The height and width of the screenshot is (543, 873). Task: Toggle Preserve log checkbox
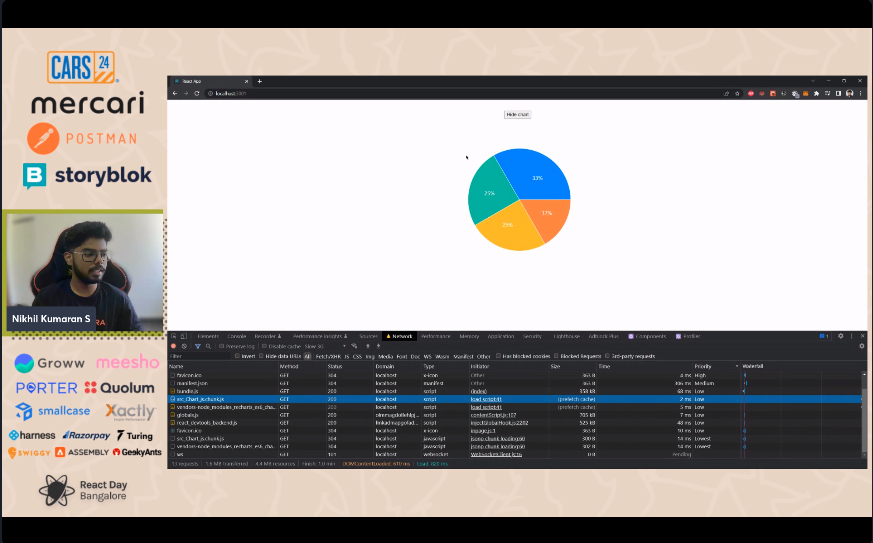[222, 346]
